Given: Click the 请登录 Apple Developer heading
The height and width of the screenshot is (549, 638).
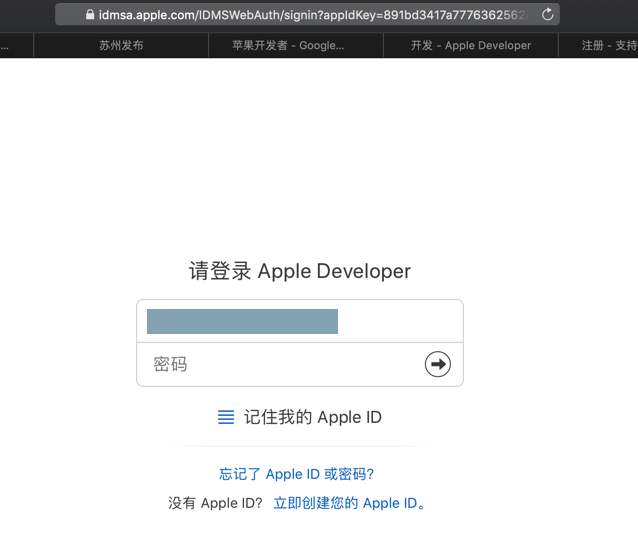Looking at the screenshot, I should [x=300, y=271].
